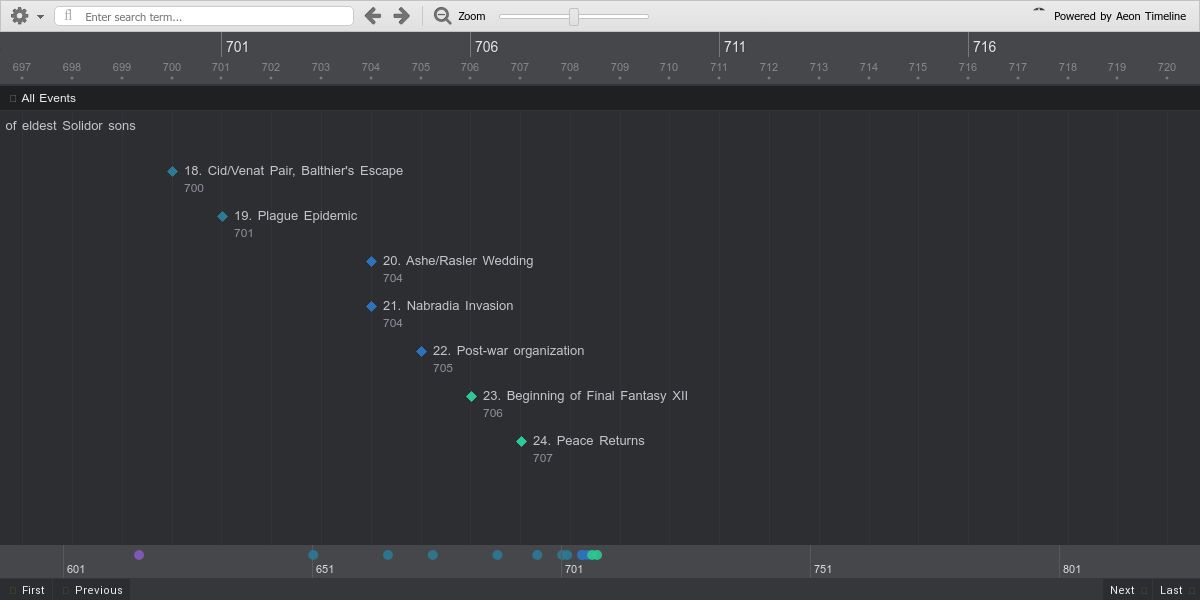
Task: Select the Plague Epidemic diamond marker
Action: pos(222,216)
